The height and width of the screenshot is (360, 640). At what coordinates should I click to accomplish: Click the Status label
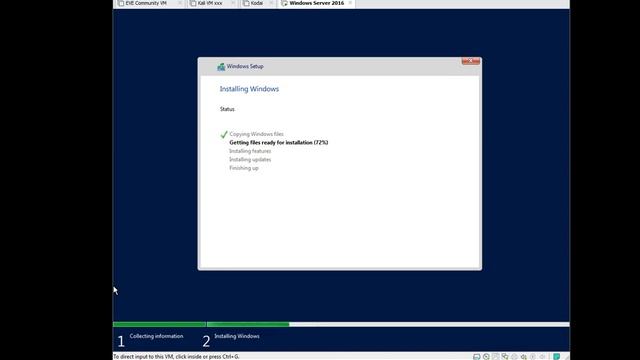(x=227, y=109)
